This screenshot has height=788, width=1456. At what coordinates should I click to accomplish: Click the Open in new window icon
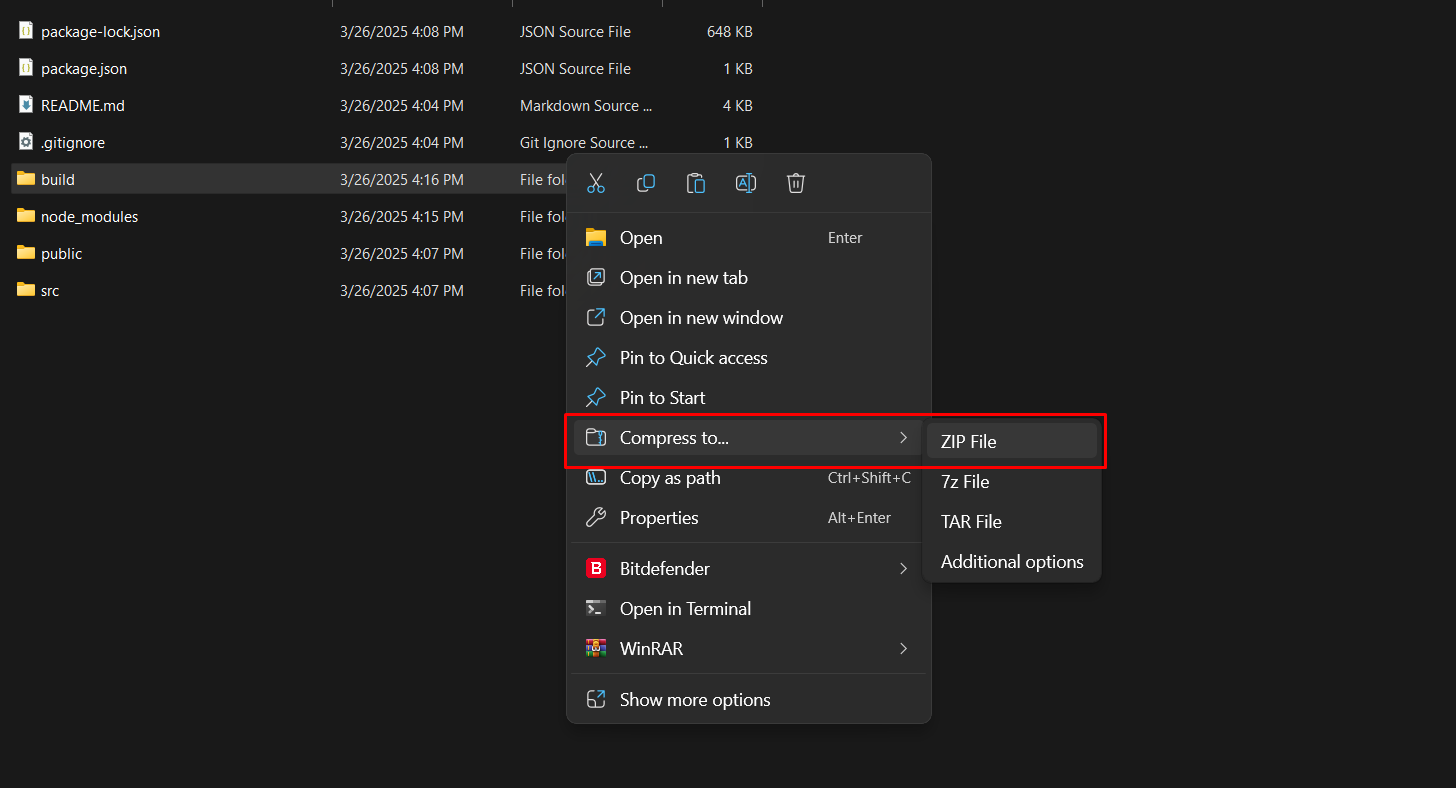(596, 318)
